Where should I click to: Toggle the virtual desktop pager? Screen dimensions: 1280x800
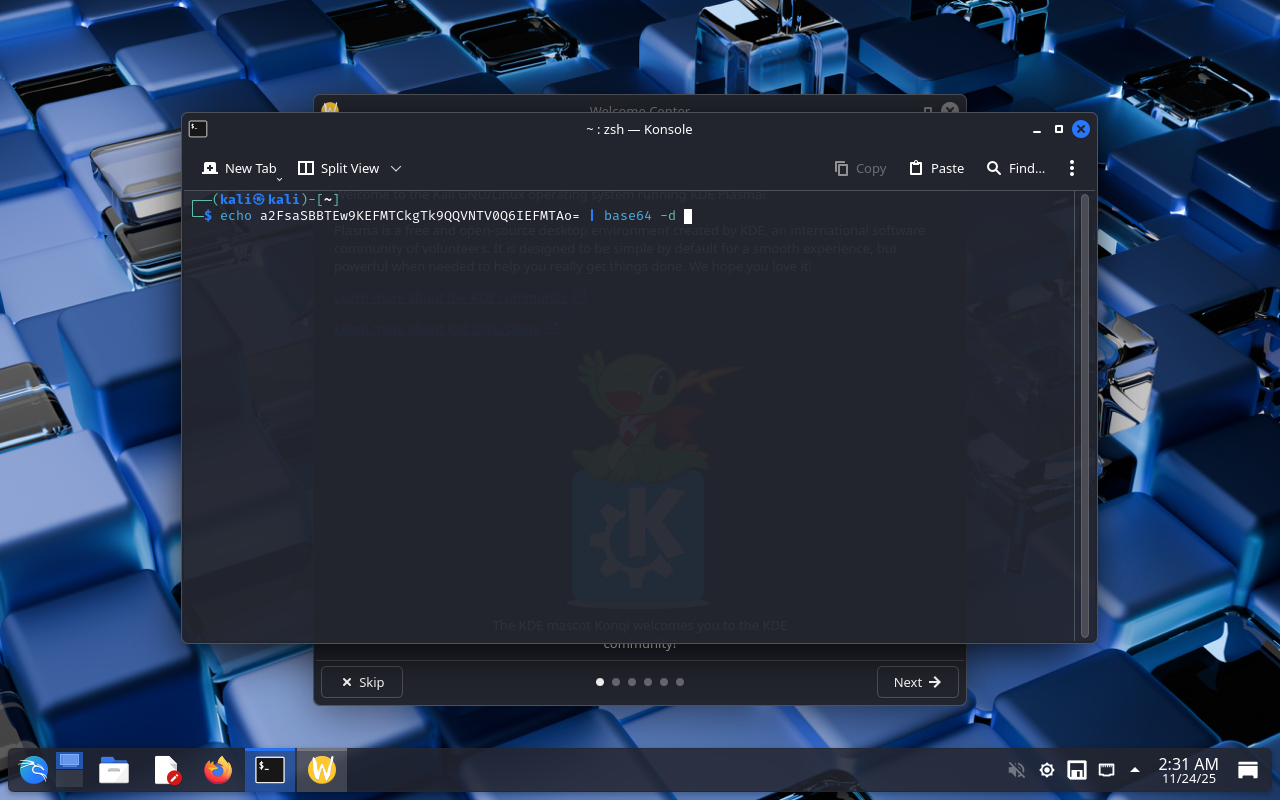pos(69,770)
